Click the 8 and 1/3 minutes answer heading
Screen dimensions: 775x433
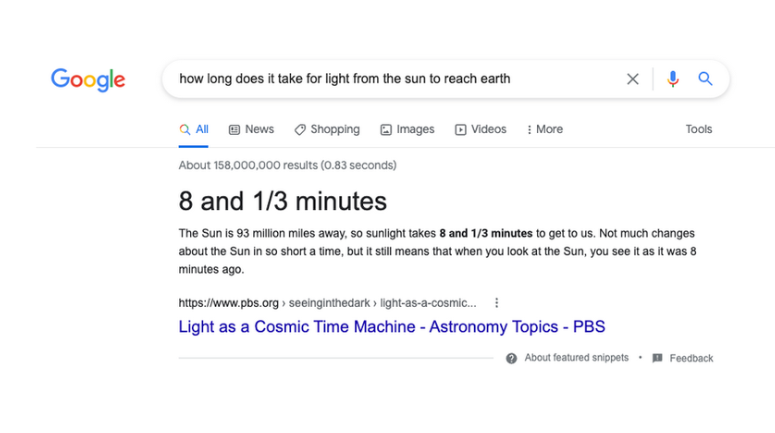tap(283, 201)
